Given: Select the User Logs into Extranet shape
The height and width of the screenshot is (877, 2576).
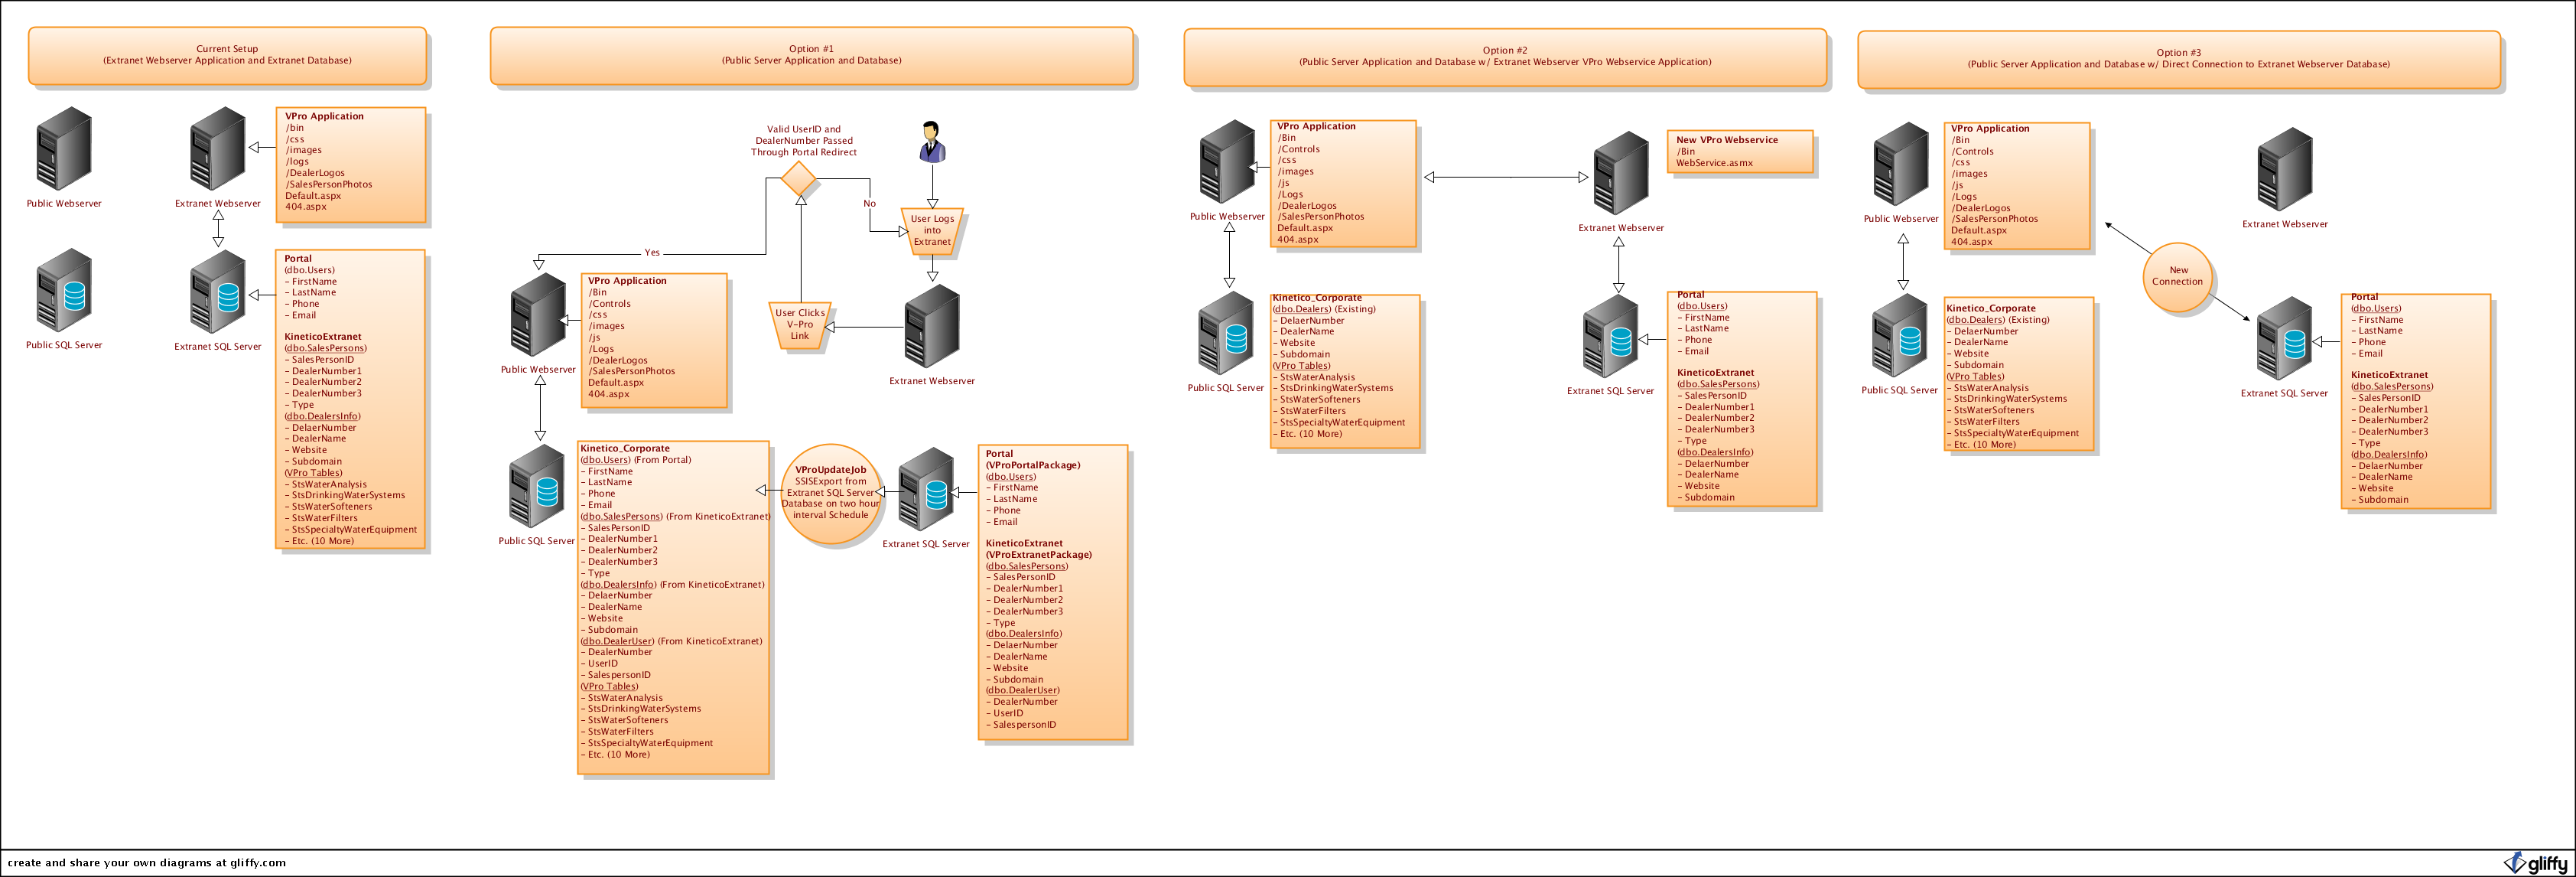Looking at the screenshot, I should (x=932, y=231).
